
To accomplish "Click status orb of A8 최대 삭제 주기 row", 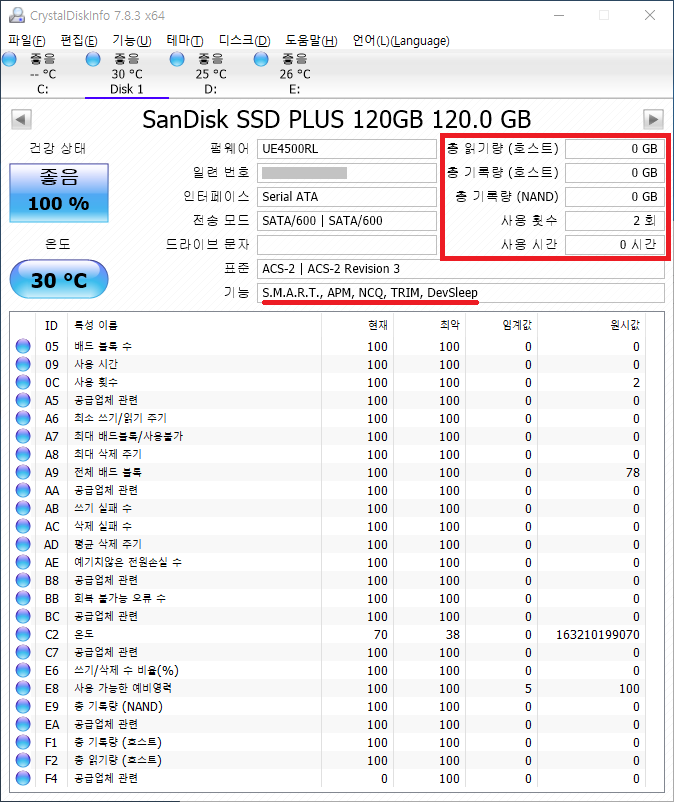I will tap(23, 454).
